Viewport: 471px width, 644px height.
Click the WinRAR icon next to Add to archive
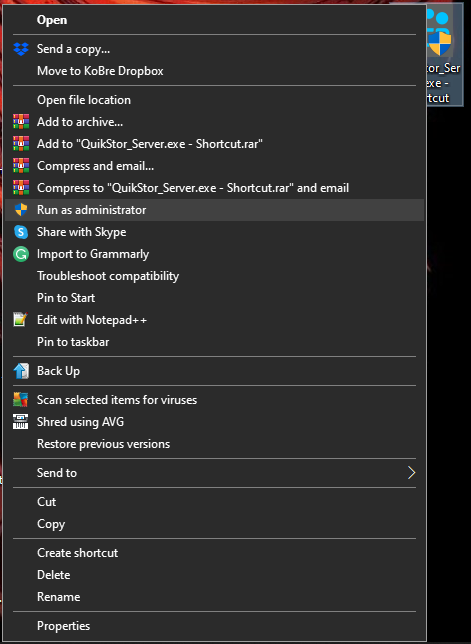[x=21, y=122]
